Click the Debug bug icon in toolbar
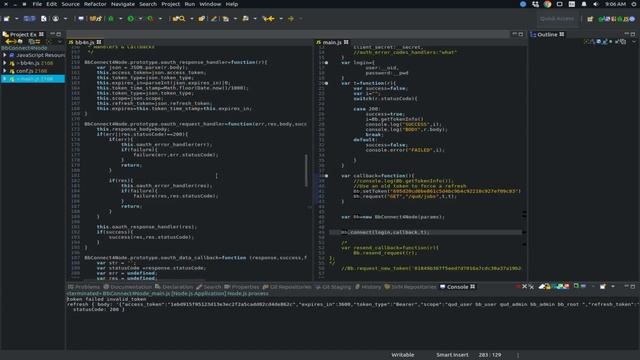Image resolution: width=640 pixels, height=360 pixels. (x=111, y=19)
